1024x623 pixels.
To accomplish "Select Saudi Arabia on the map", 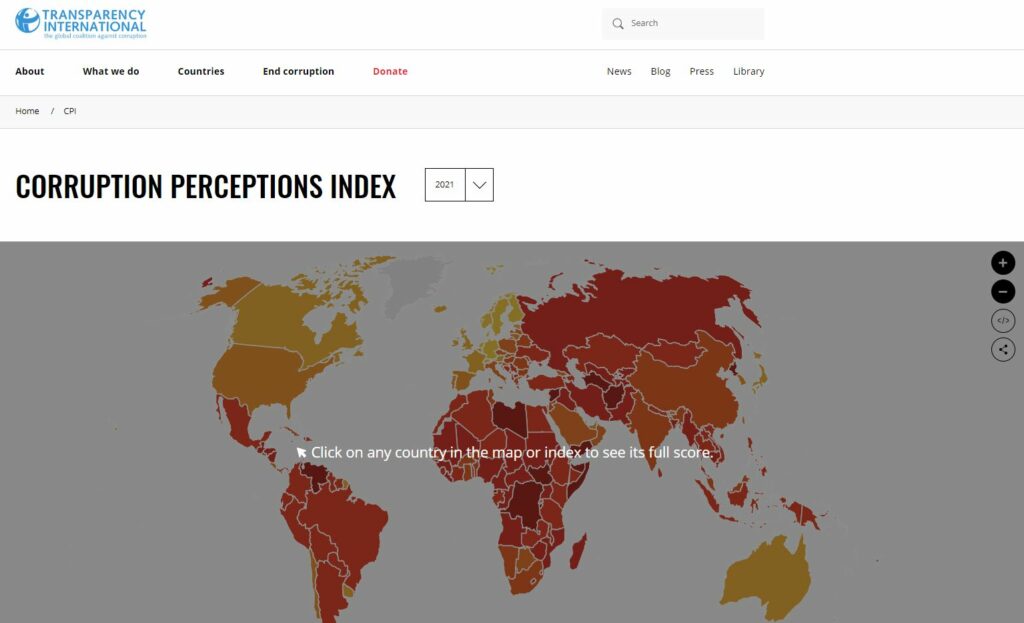I will [x=575, y=423].
